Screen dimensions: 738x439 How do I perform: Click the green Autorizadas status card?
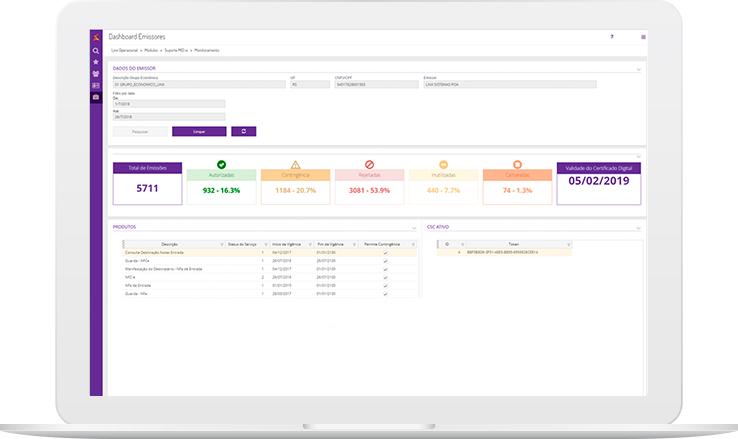(221, 182)
